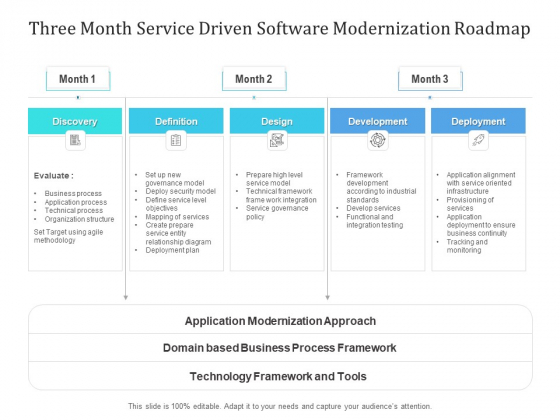Select 'Set up new governance model' bullet
The height and width of the screenshot is (420, 560).
point(175,179)
